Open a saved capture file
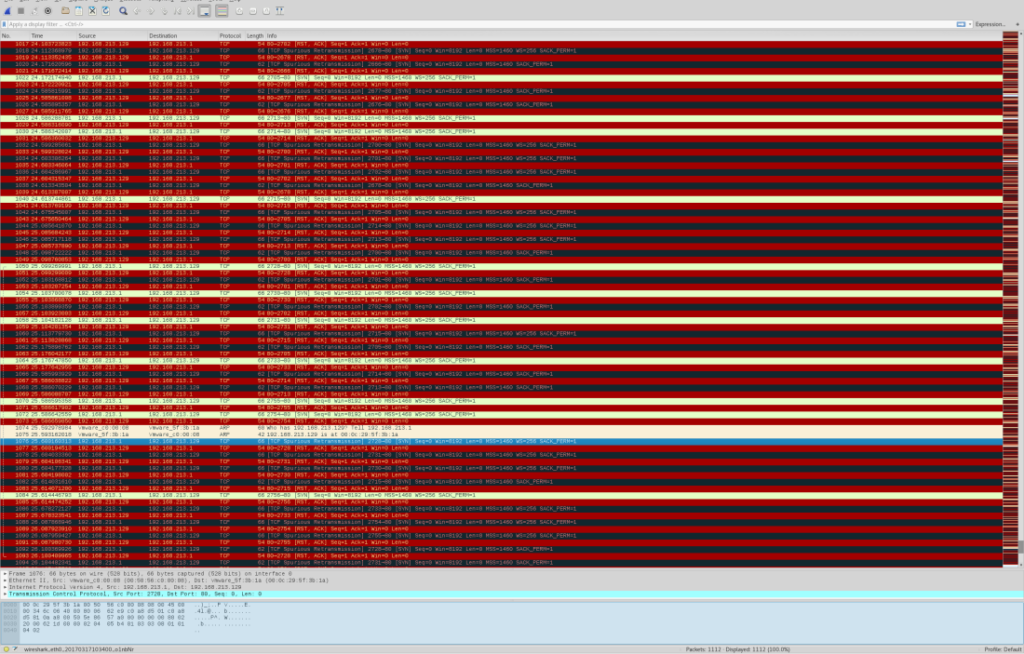 click(65, 11)
